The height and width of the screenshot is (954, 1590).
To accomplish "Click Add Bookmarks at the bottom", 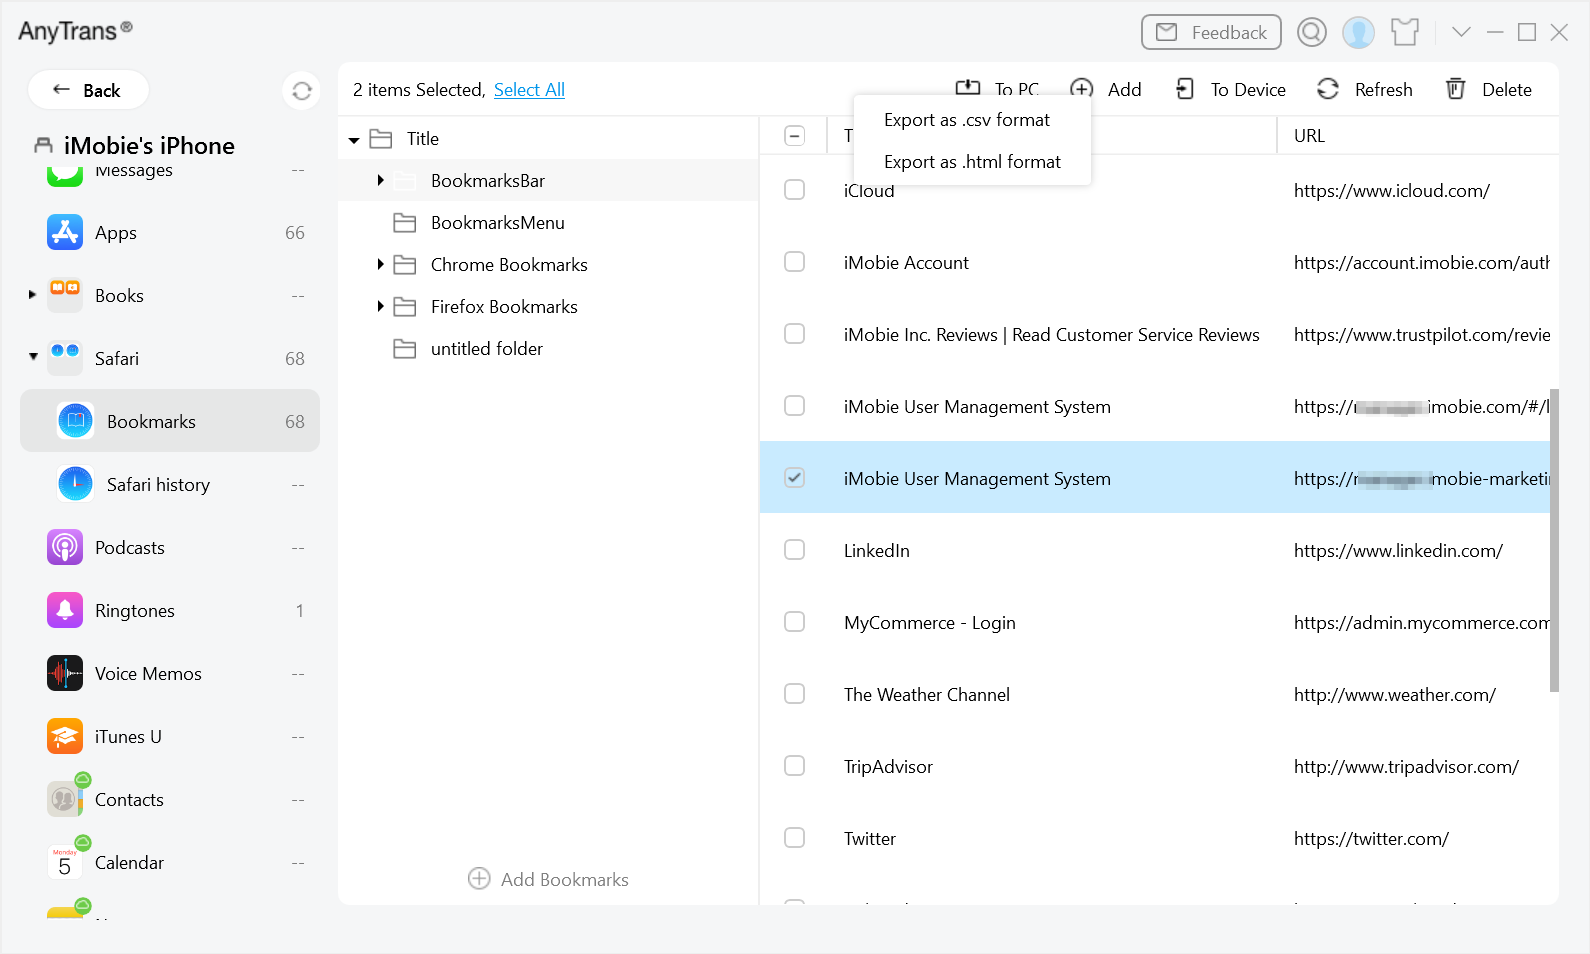I will click(x=548, y=879).
